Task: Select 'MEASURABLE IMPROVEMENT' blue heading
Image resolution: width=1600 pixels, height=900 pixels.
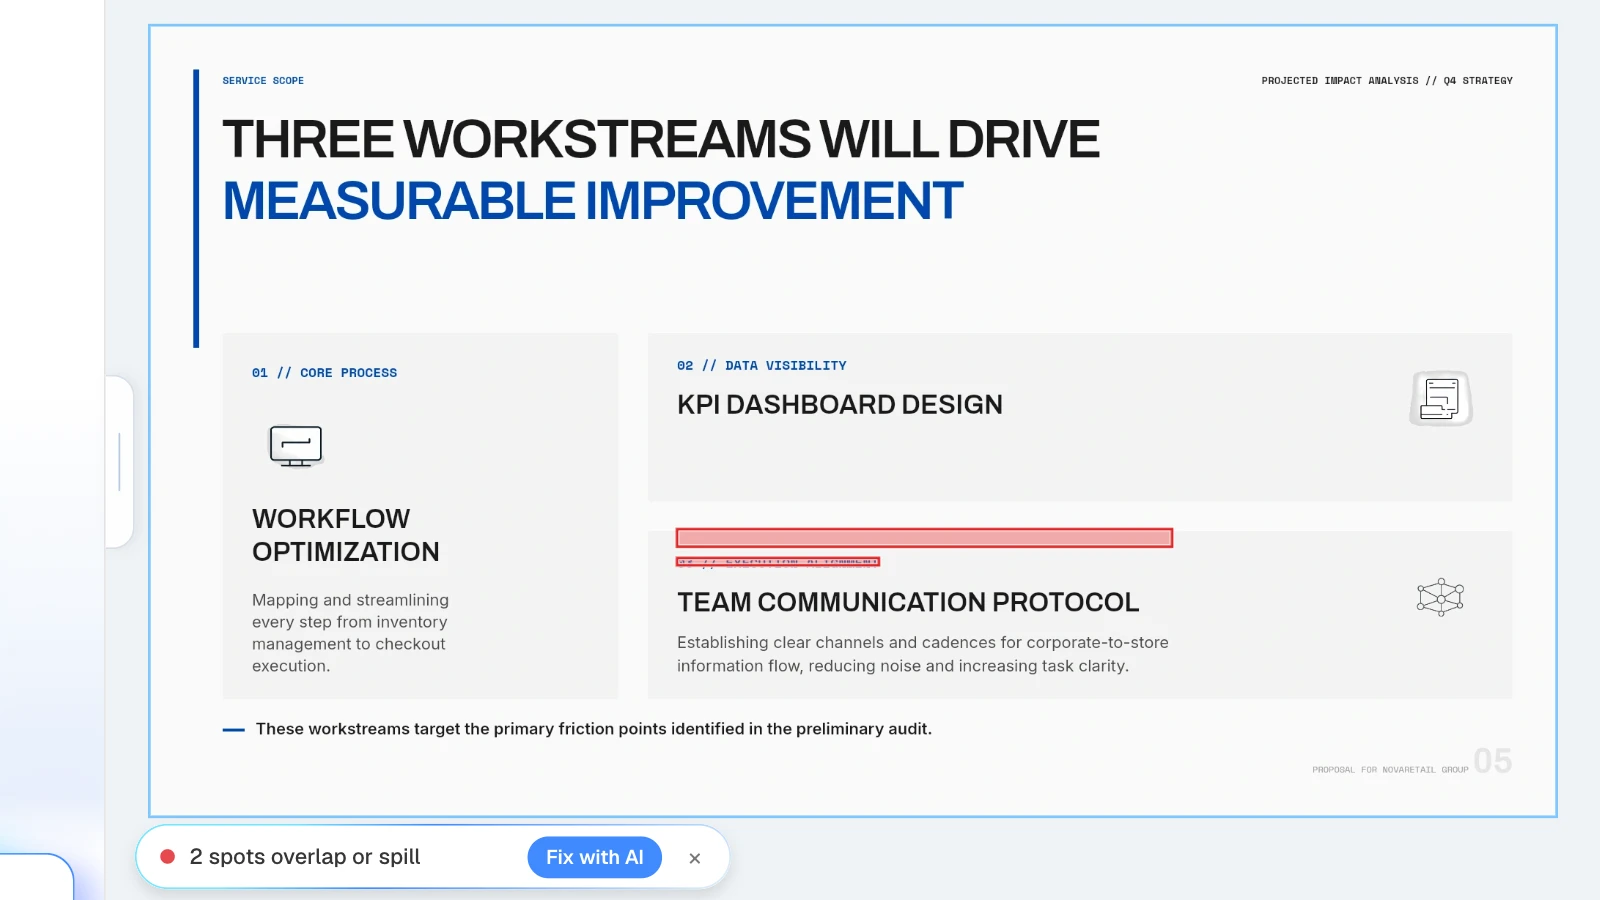Action: point(592,201)
